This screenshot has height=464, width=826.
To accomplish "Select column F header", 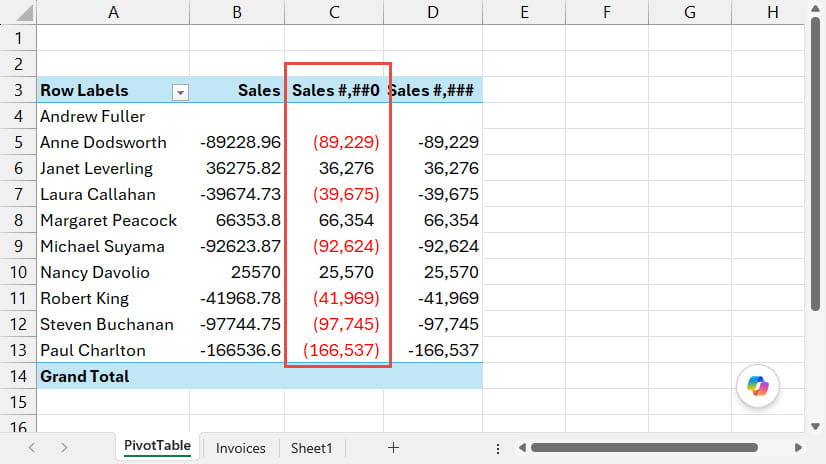I will [x=607, y=12].
